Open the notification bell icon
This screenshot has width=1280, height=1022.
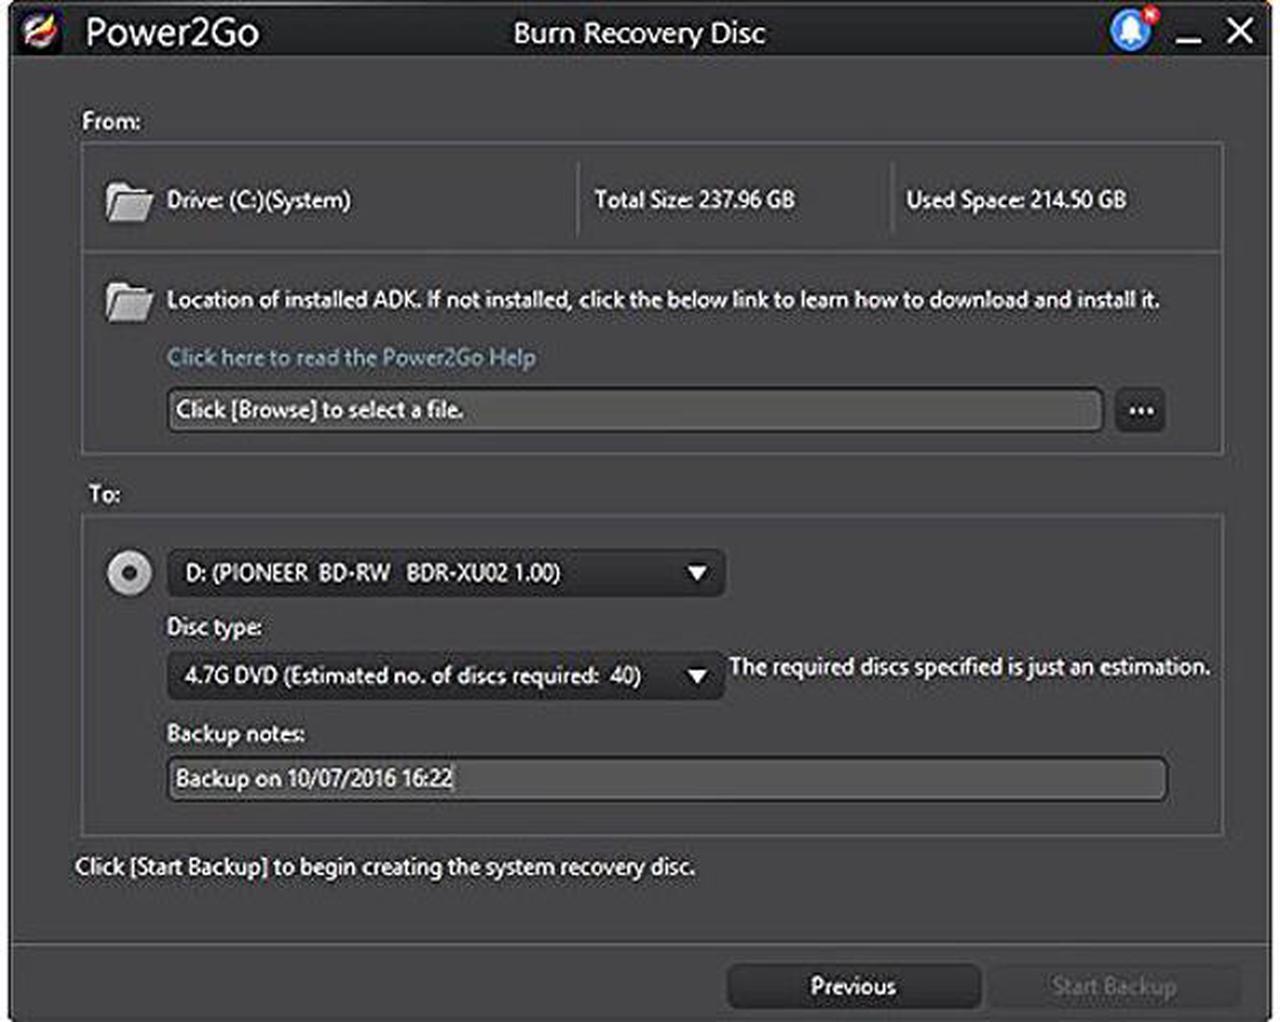[x=1132, y=29]
